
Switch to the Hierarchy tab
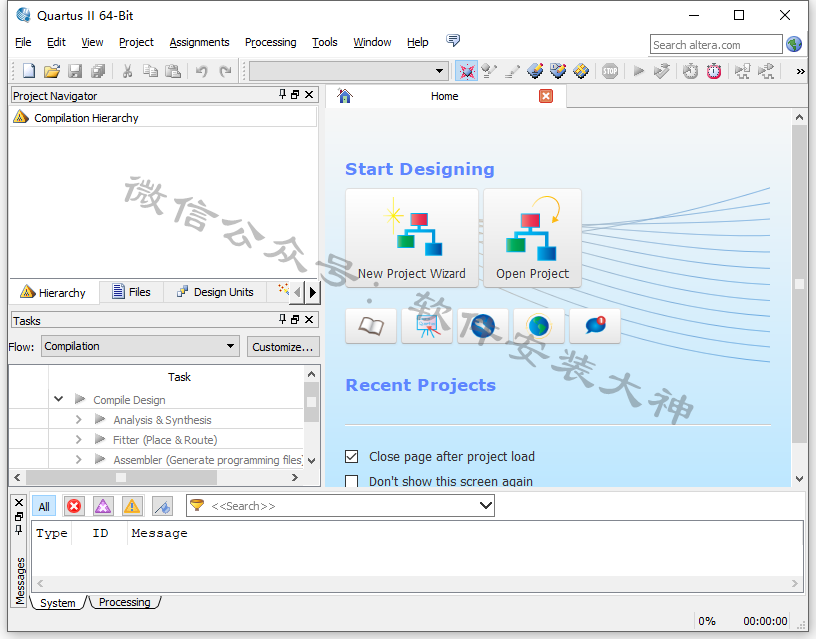[53, 292]
